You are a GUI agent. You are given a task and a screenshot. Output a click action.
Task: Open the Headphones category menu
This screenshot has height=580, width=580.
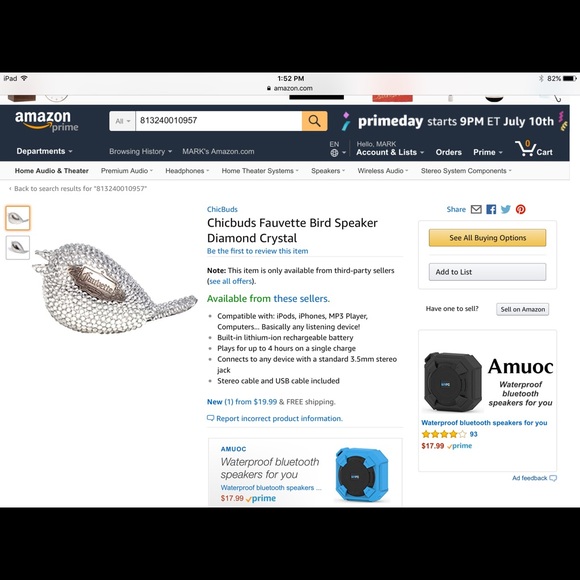tap(187, 171)
